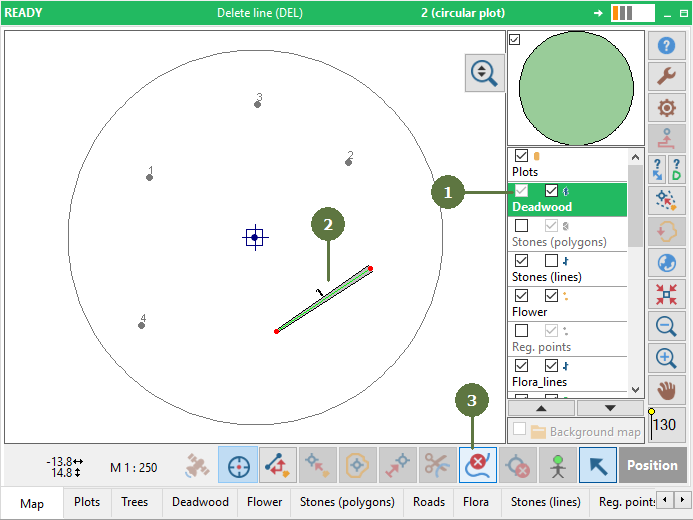Click the greyed polygon edit tool
Viewport: 693px width, 520px height.
coord(357,465)
